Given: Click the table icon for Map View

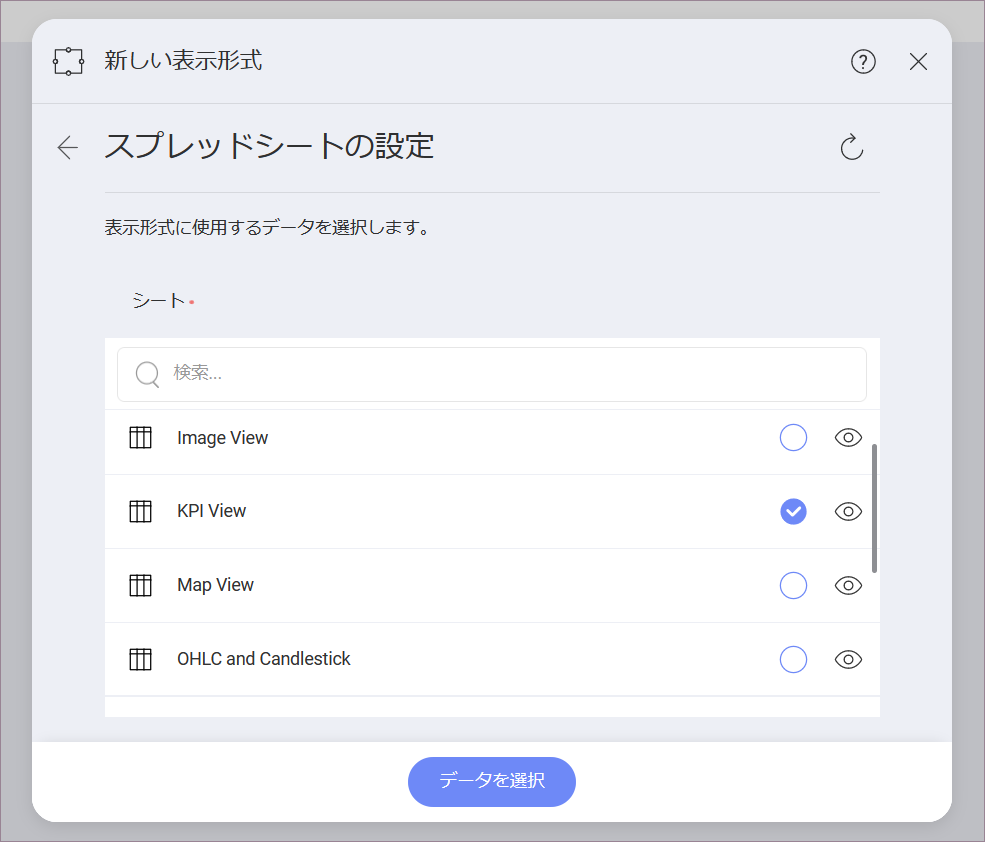Looking at the screenshot, I should tap(141, 586).
